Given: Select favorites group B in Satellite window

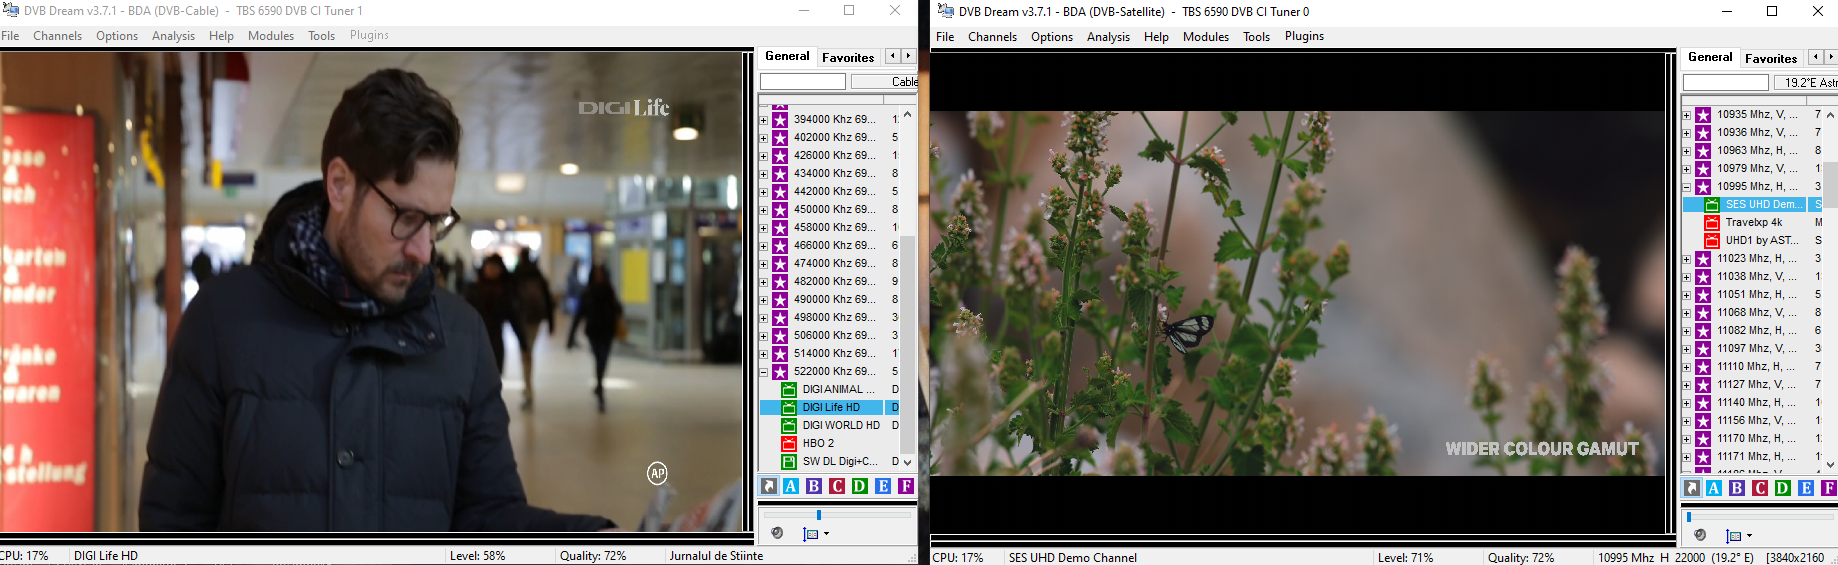Looking at the screenshot, I should 1737,488.
